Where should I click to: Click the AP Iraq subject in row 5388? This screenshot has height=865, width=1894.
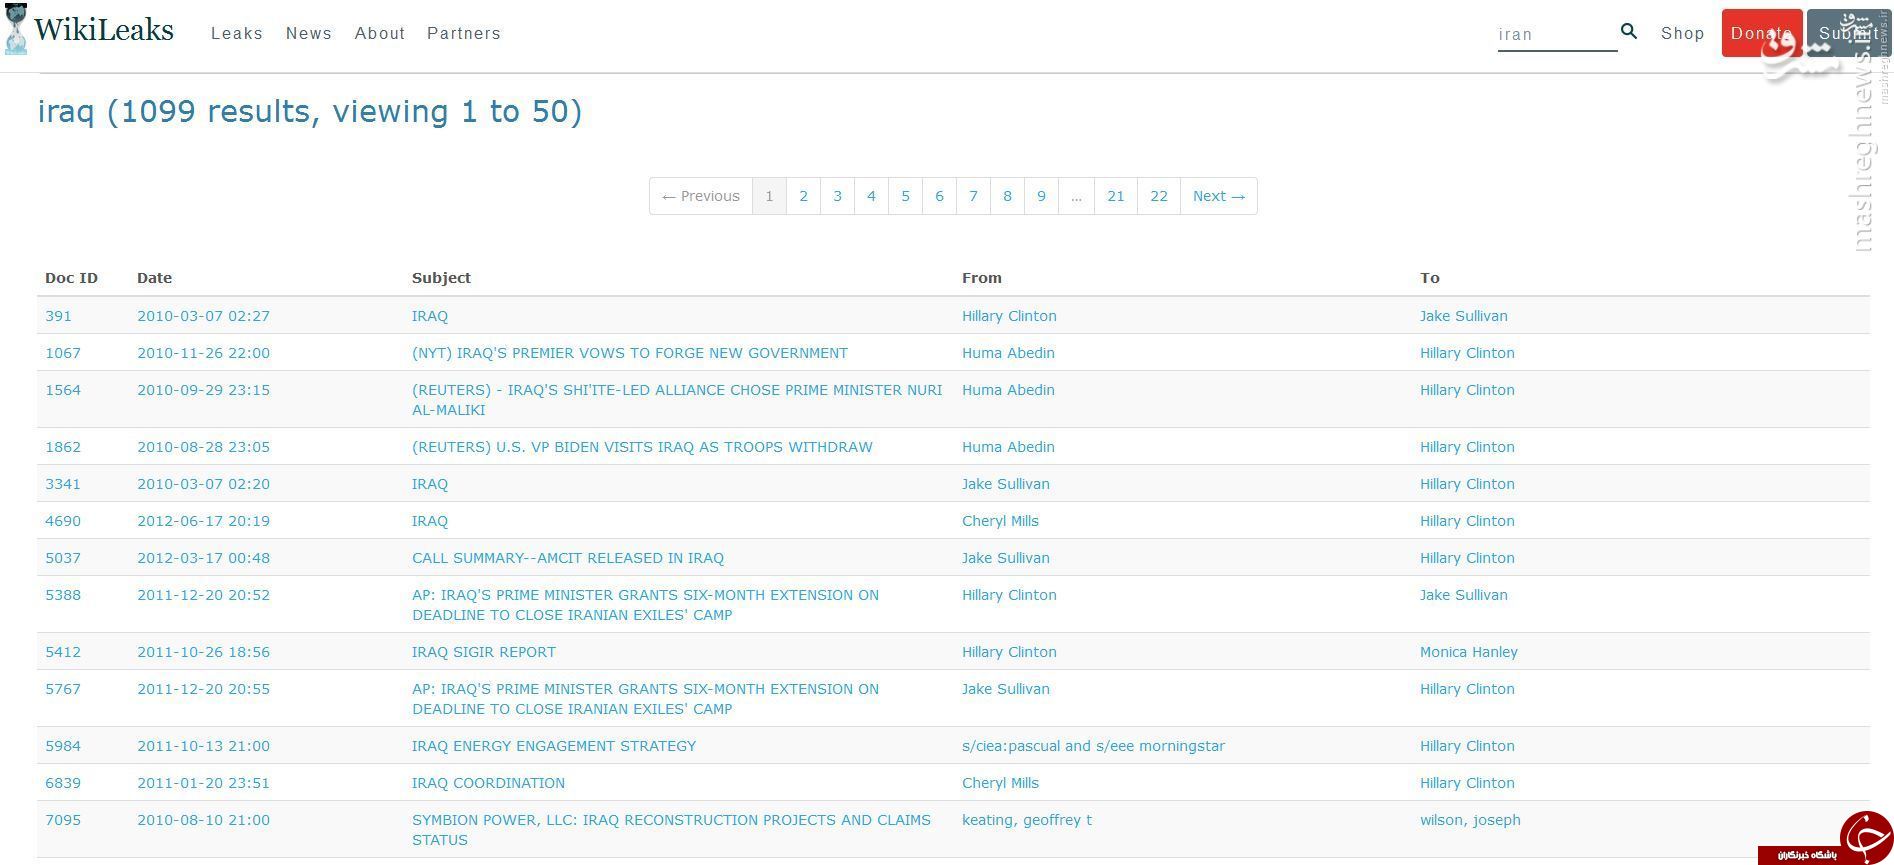[645, 605]
